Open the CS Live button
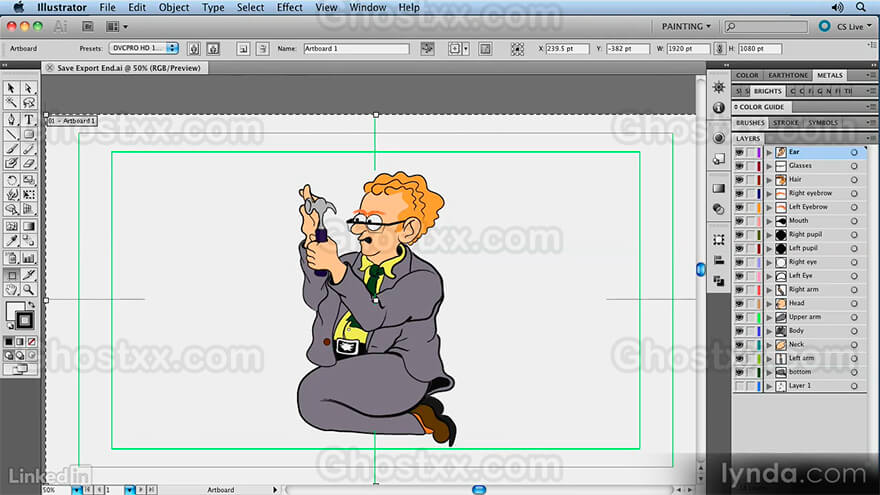The height and width of the screenshot is (495, 880). tap(846, 26)
